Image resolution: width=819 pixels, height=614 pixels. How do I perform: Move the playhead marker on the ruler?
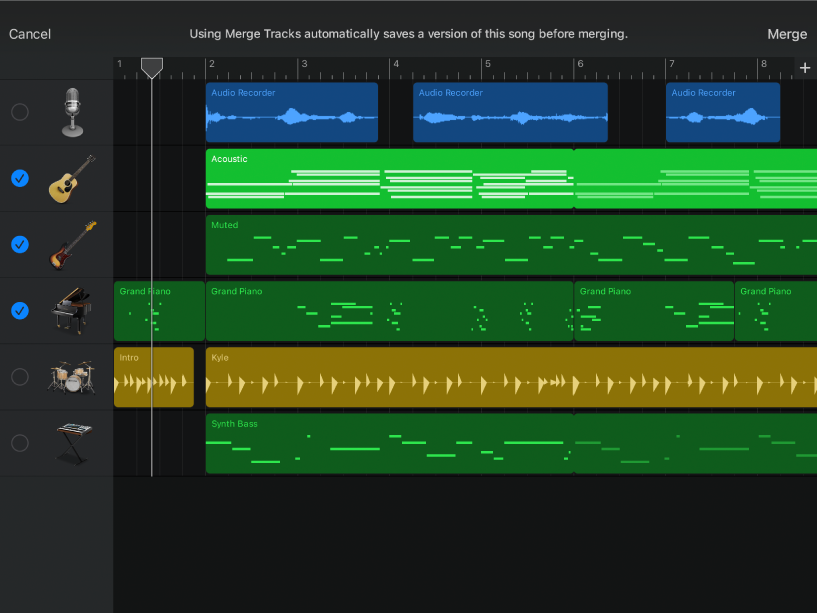click(151, 68)
